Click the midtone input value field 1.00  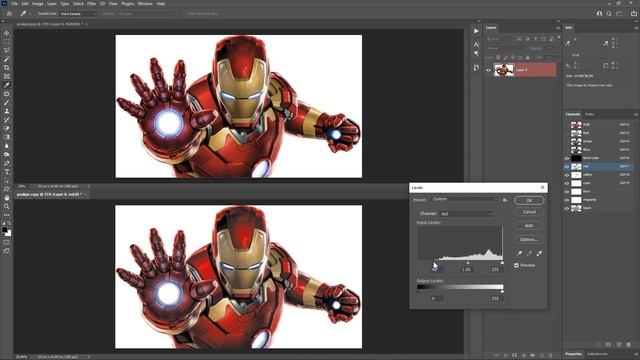tap(466, 269)
